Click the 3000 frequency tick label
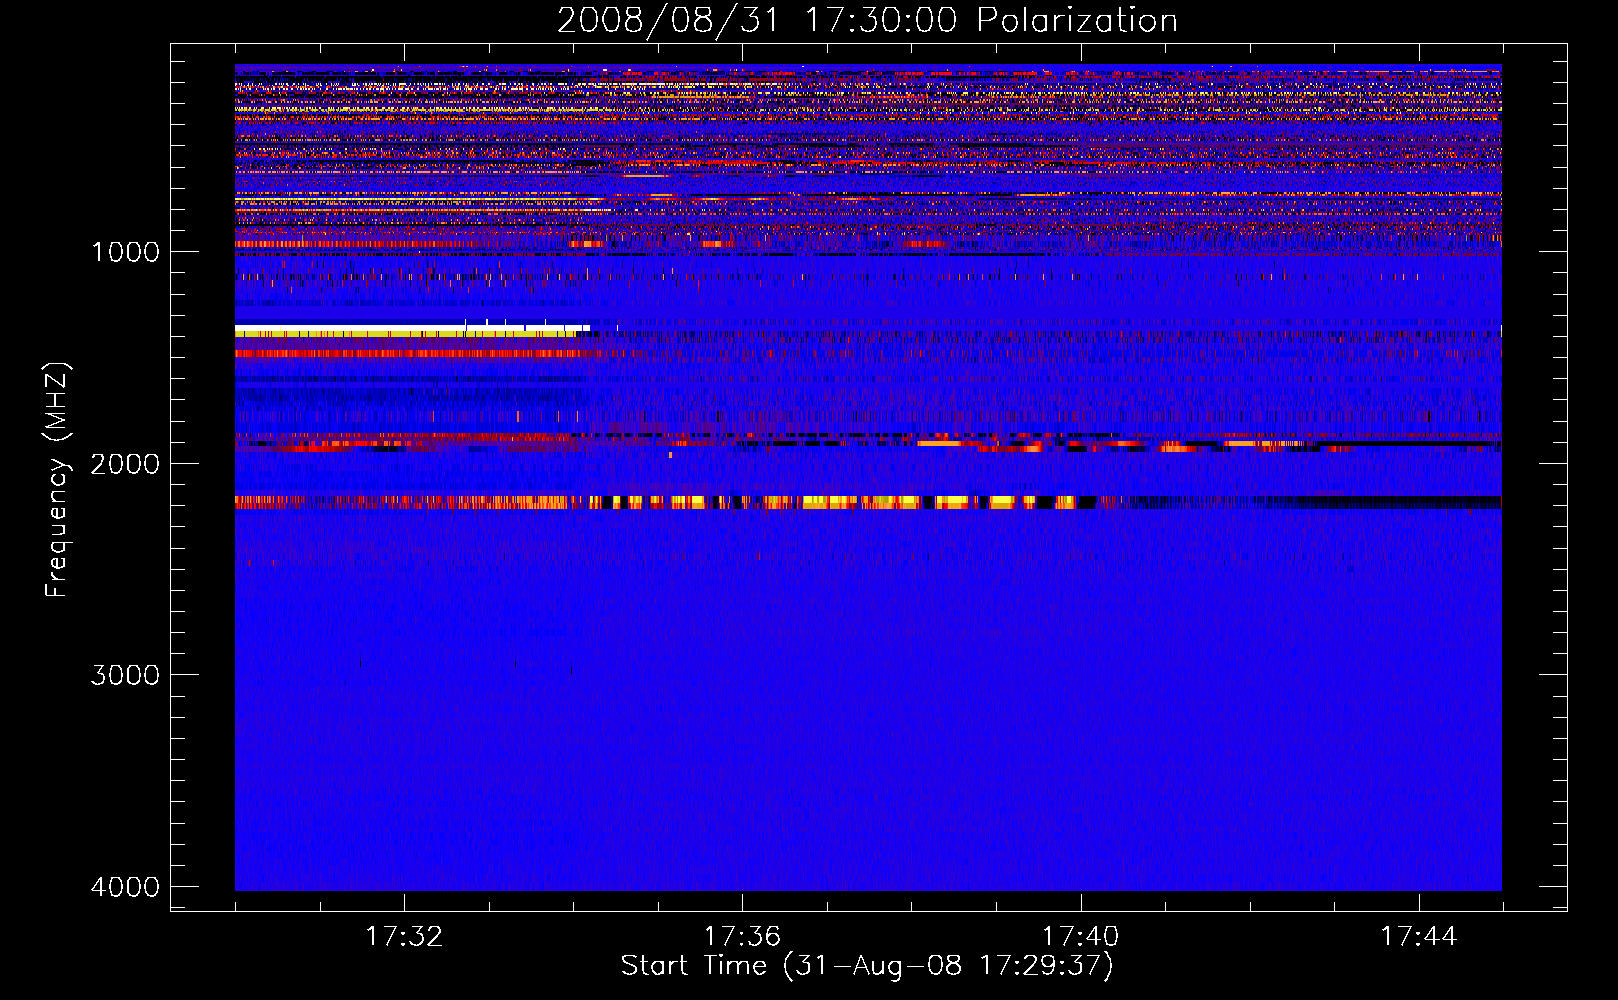The image size is (1618, 1000). pyautogui.click(x=125, y=675)
